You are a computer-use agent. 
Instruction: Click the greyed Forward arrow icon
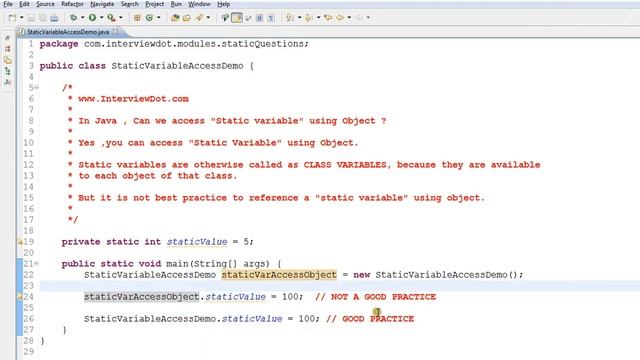[x=359, y=18]
